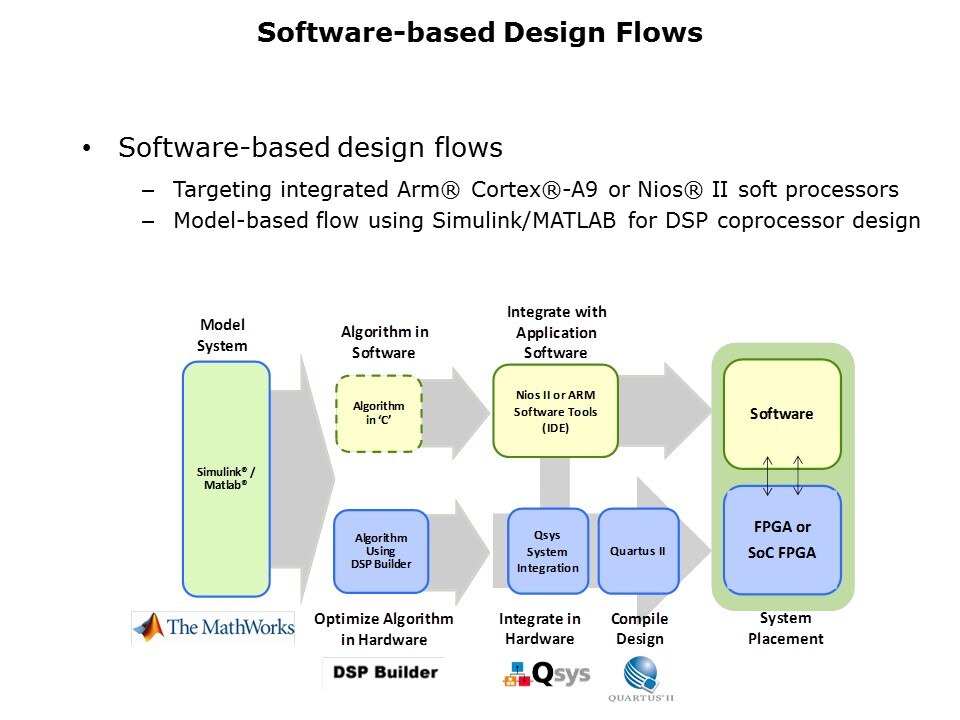Click the Quartus II block
Viewport: 960px width, 720px height.
[x=638, y=551]
